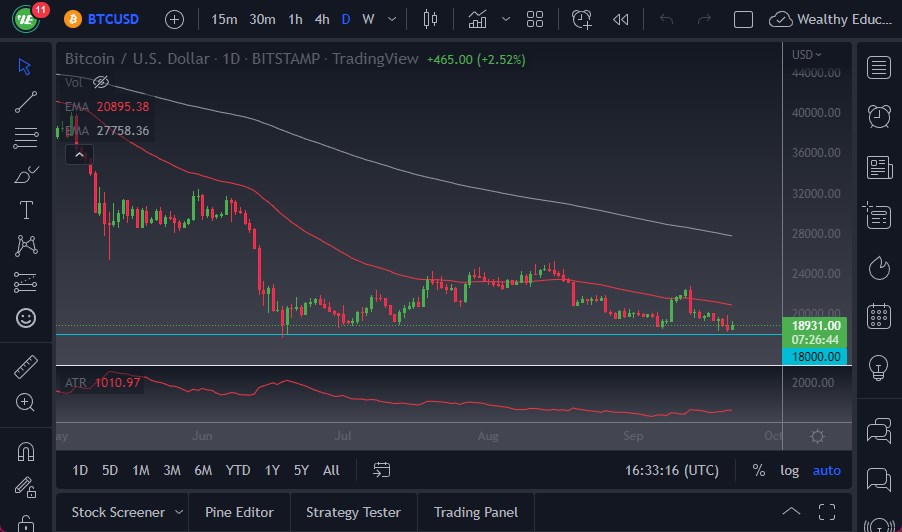Select the 4h timeframe button
902x532 pixels.
321,19
